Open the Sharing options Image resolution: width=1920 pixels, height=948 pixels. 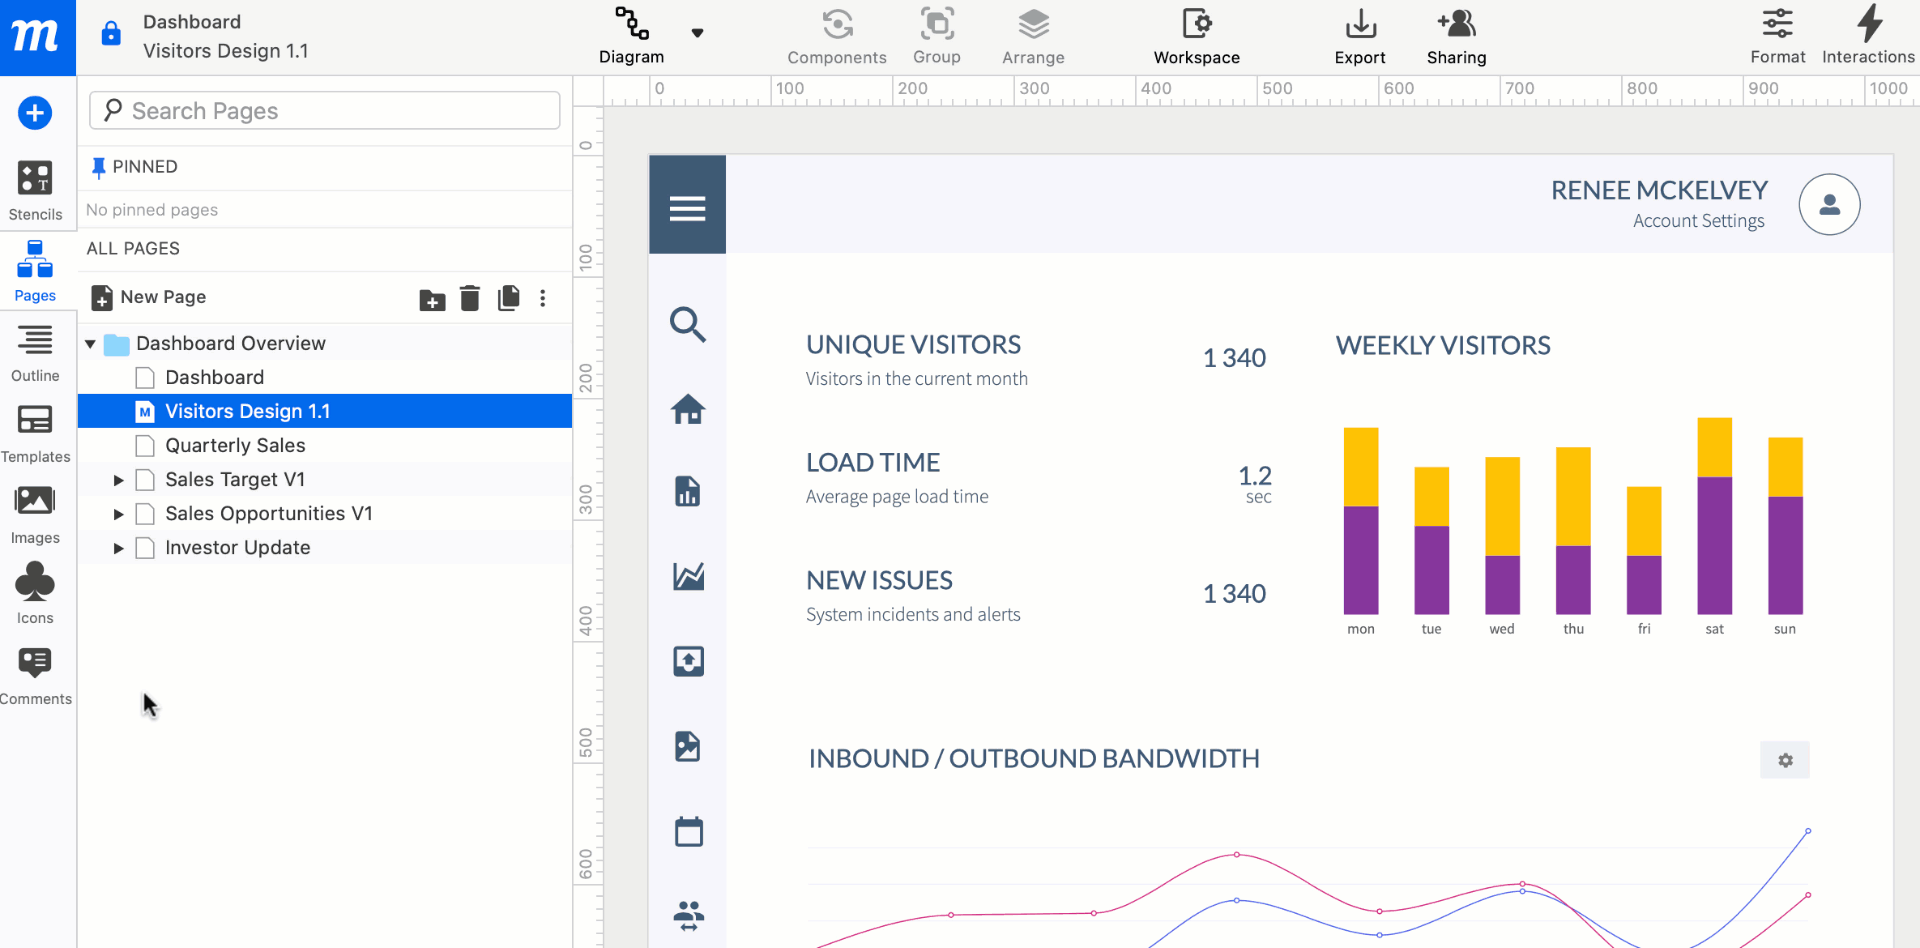point(1456,36)
